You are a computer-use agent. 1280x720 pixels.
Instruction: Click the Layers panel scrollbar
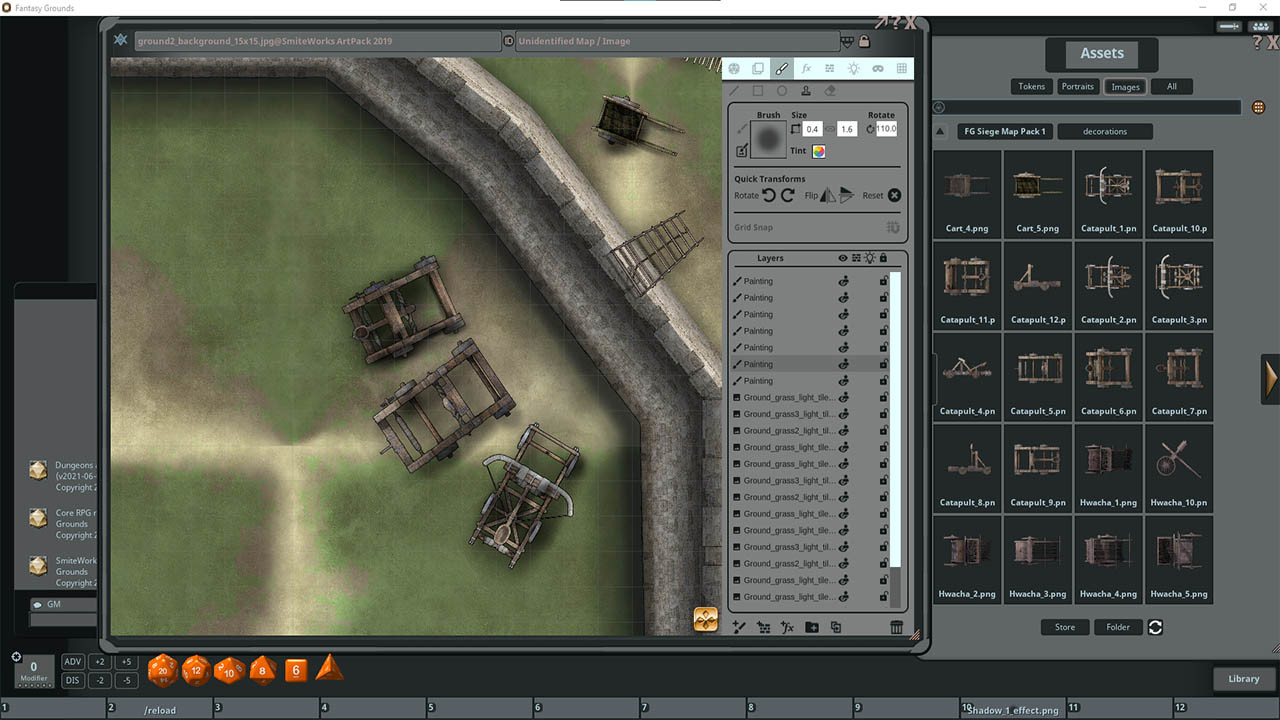[x=896, y=420]
